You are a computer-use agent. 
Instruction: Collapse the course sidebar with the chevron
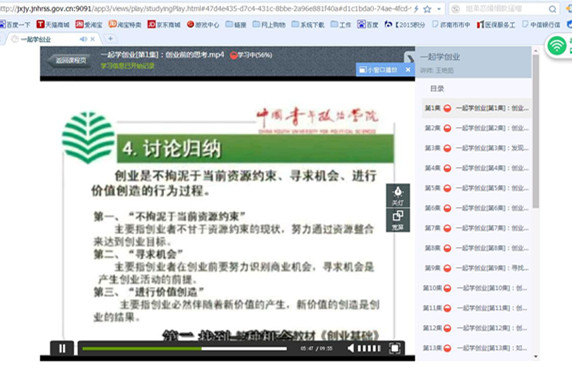coord(410,58)
